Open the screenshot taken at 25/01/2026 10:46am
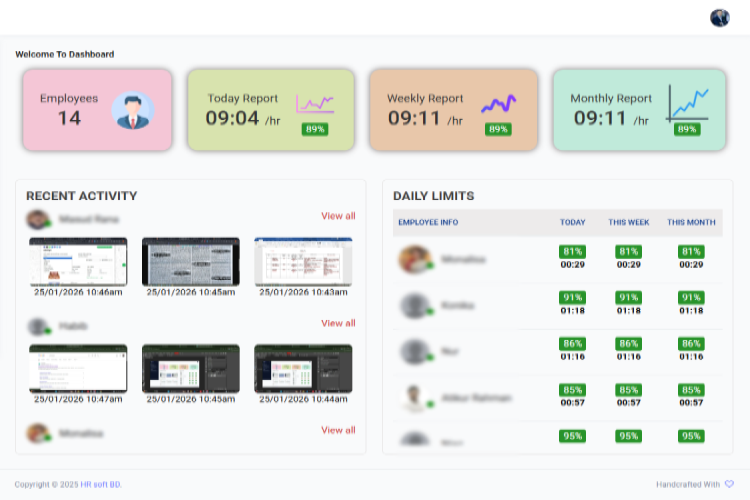 78,262
